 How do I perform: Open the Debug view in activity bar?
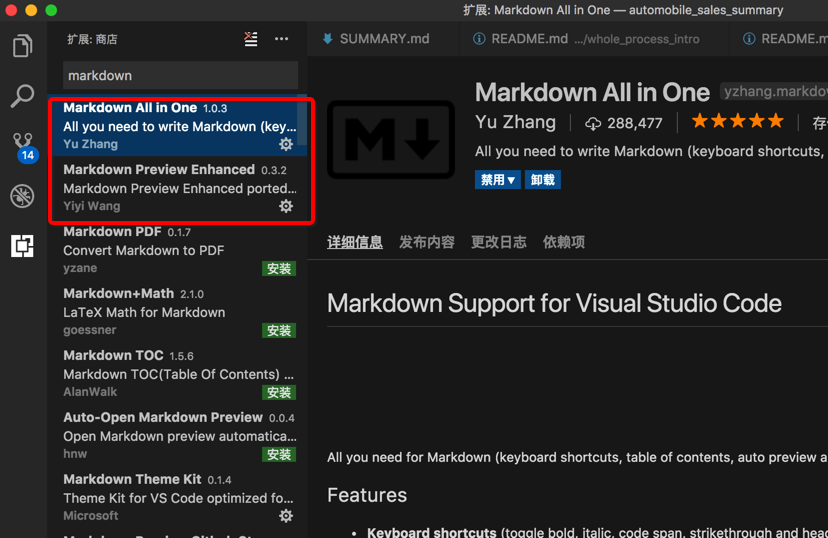click(22, 196)
